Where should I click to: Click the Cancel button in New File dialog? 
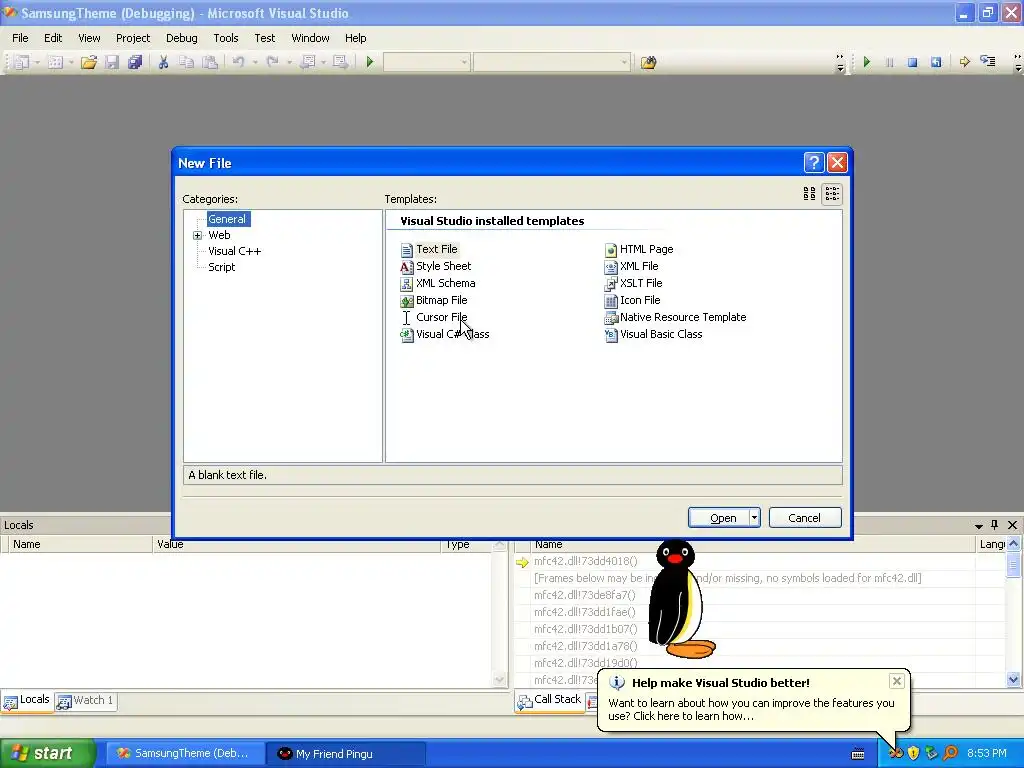click(805, 518)
